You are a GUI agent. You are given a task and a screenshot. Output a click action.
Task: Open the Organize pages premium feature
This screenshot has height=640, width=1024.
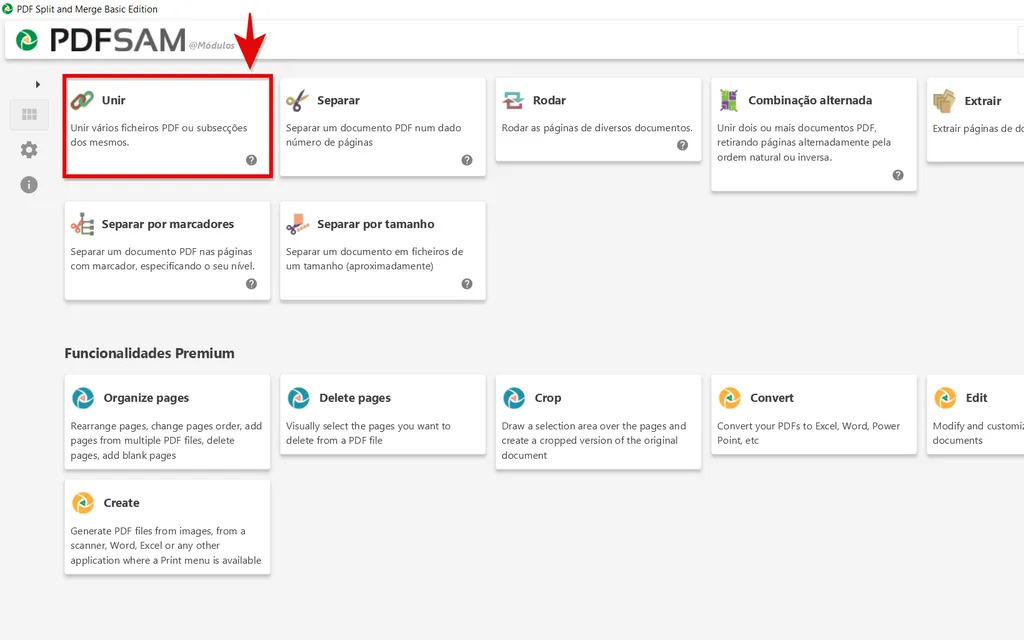[x=167, y=422]
